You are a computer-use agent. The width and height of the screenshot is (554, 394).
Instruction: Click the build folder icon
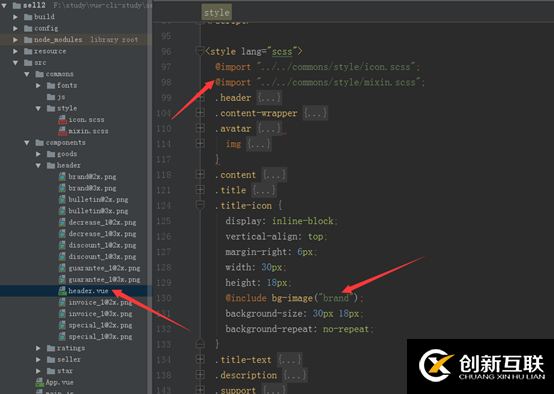tap(28, 17)
